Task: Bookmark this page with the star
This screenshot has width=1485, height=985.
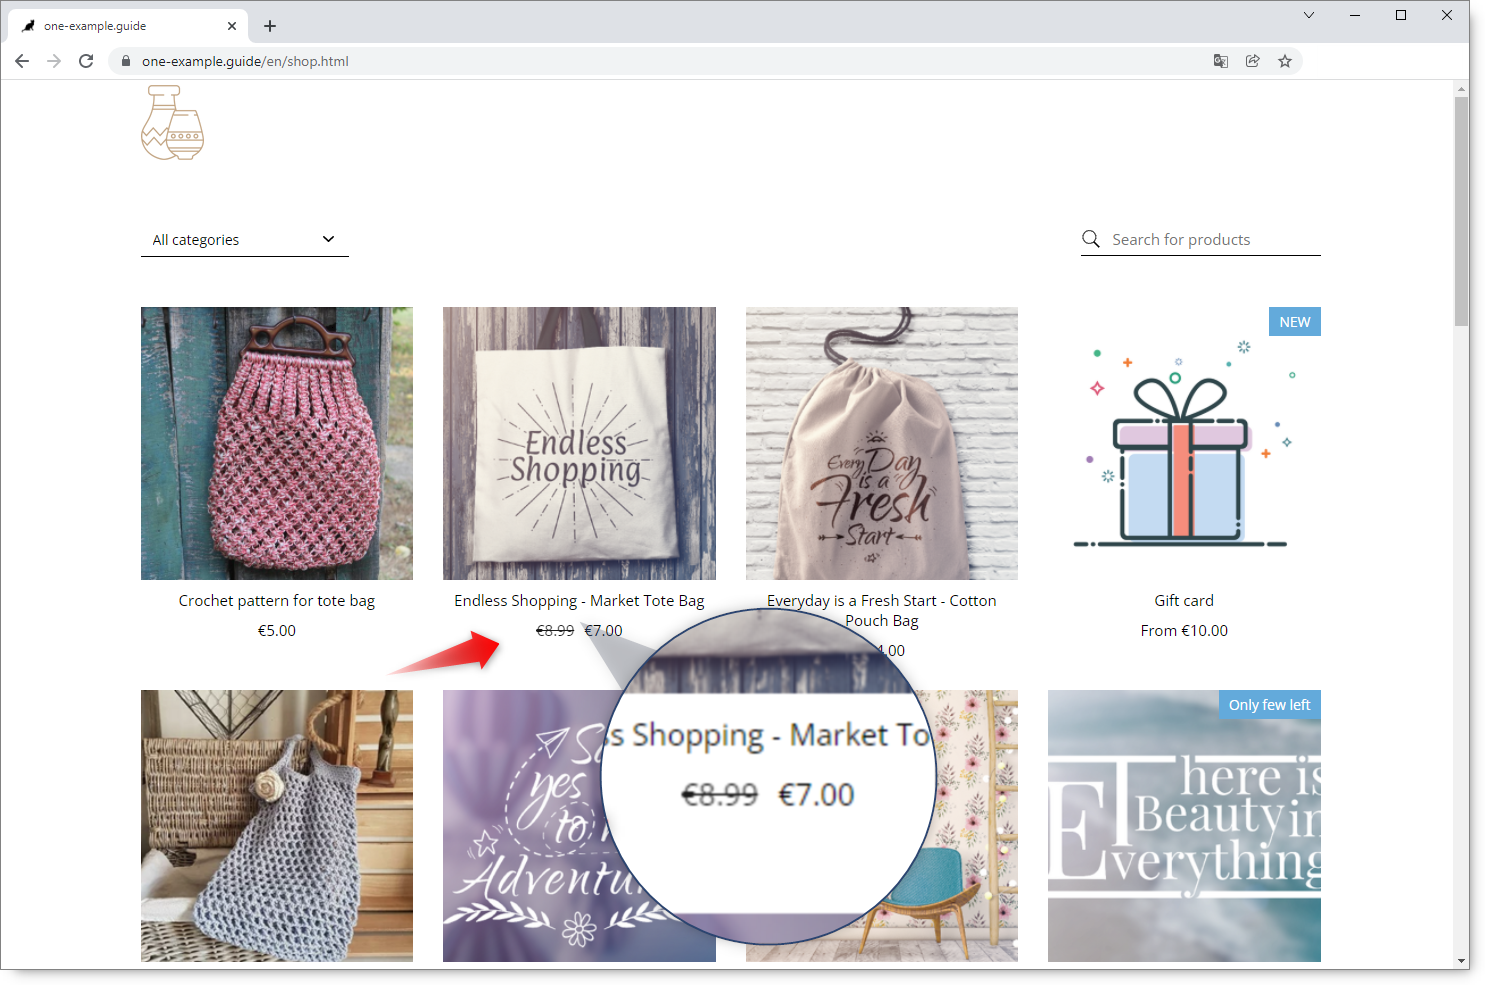Action: pos(1284,61)
